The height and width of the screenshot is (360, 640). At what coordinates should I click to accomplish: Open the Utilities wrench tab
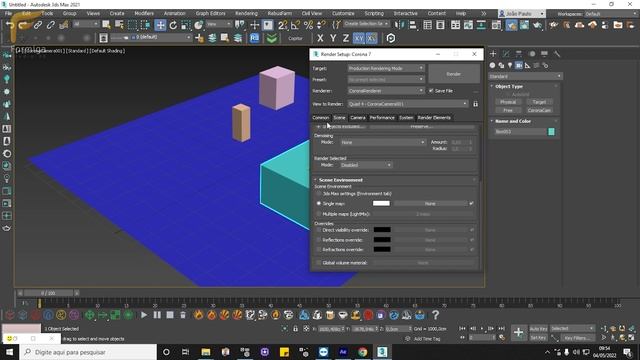557,53
